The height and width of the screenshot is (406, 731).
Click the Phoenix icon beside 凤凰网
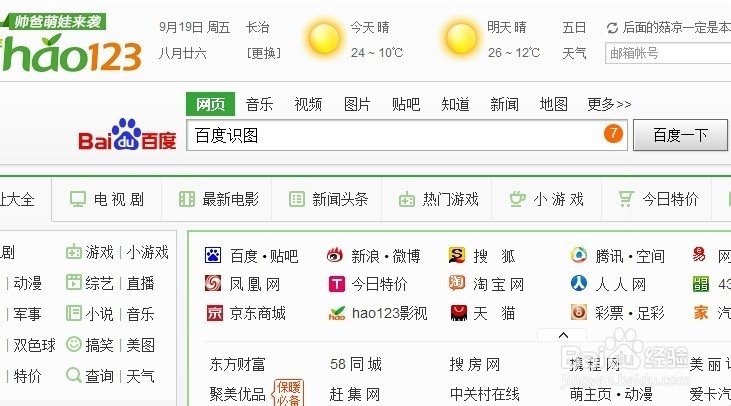point(213,283)
